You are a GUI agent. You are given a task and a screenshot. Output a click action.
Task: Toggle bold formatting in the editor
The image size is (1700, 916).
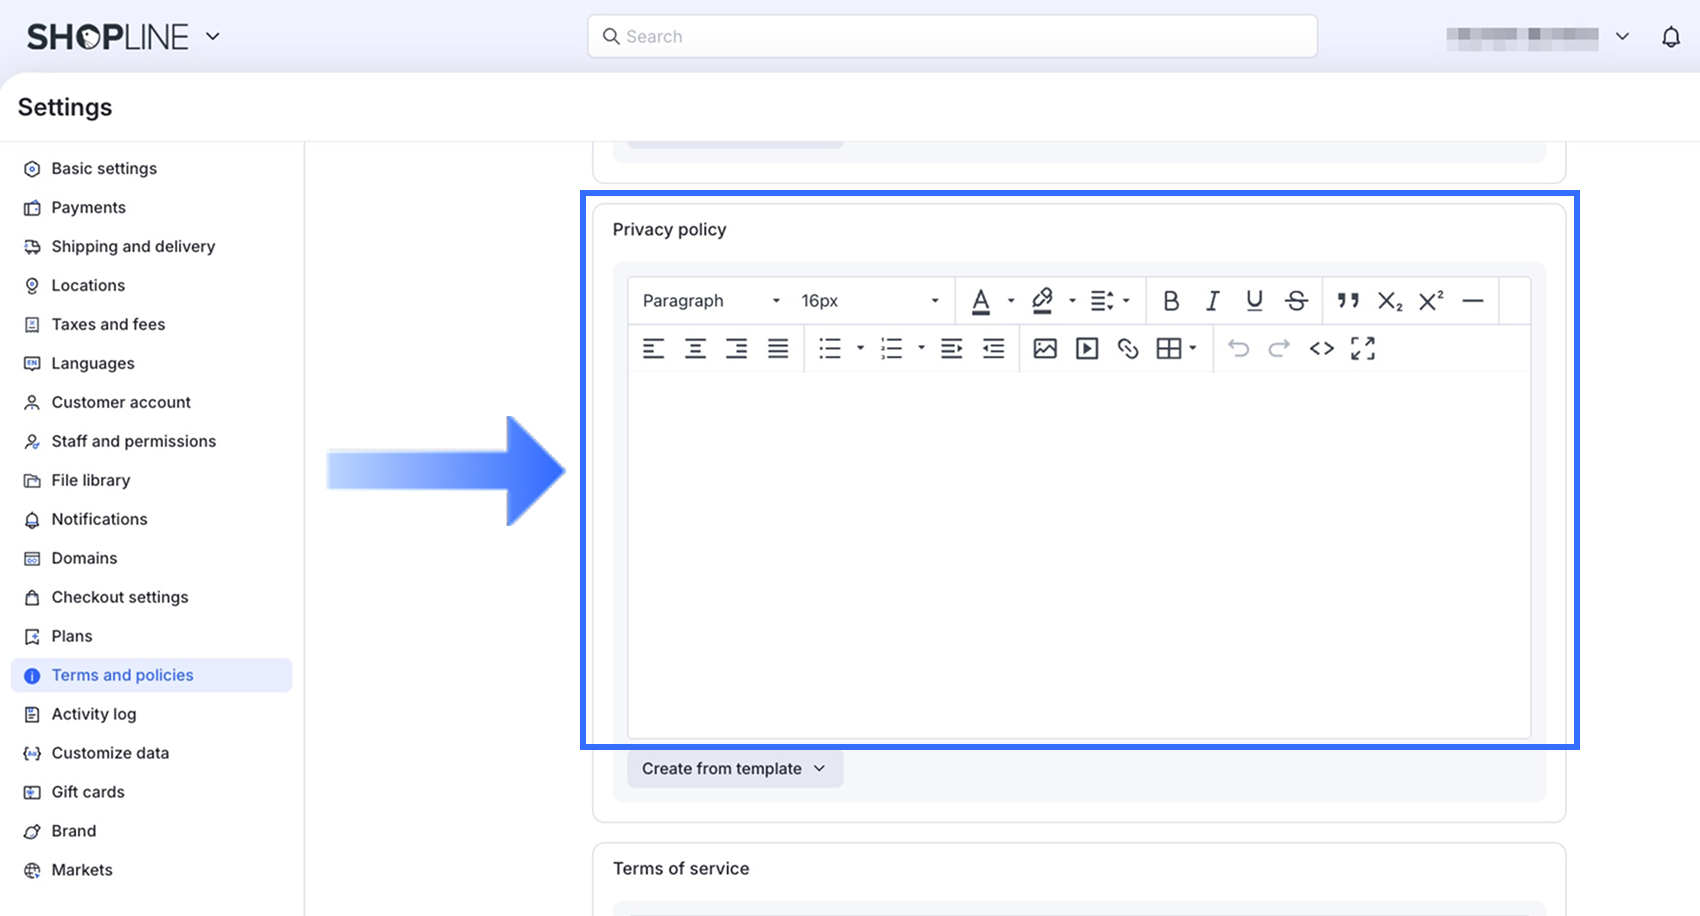(1171, 301)
